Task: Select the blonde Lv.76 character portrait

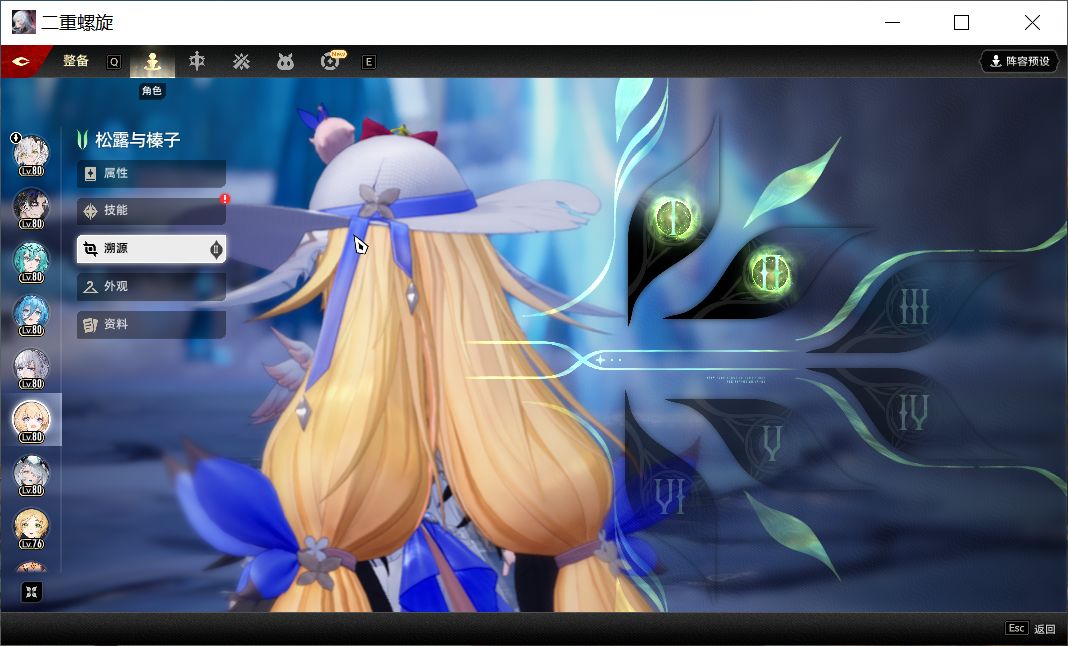Action: click(x=31, y=529)
